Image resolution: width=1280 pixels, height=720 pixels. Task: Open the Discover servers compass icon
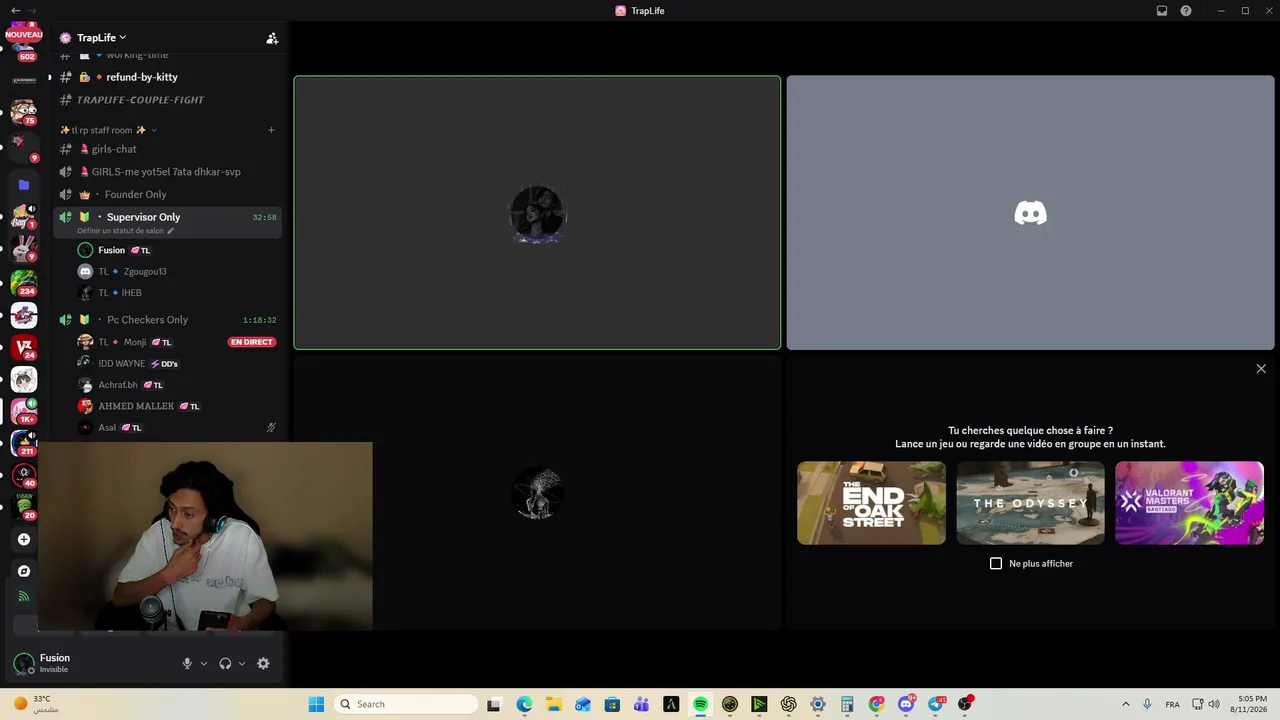(x=24, y=571)
